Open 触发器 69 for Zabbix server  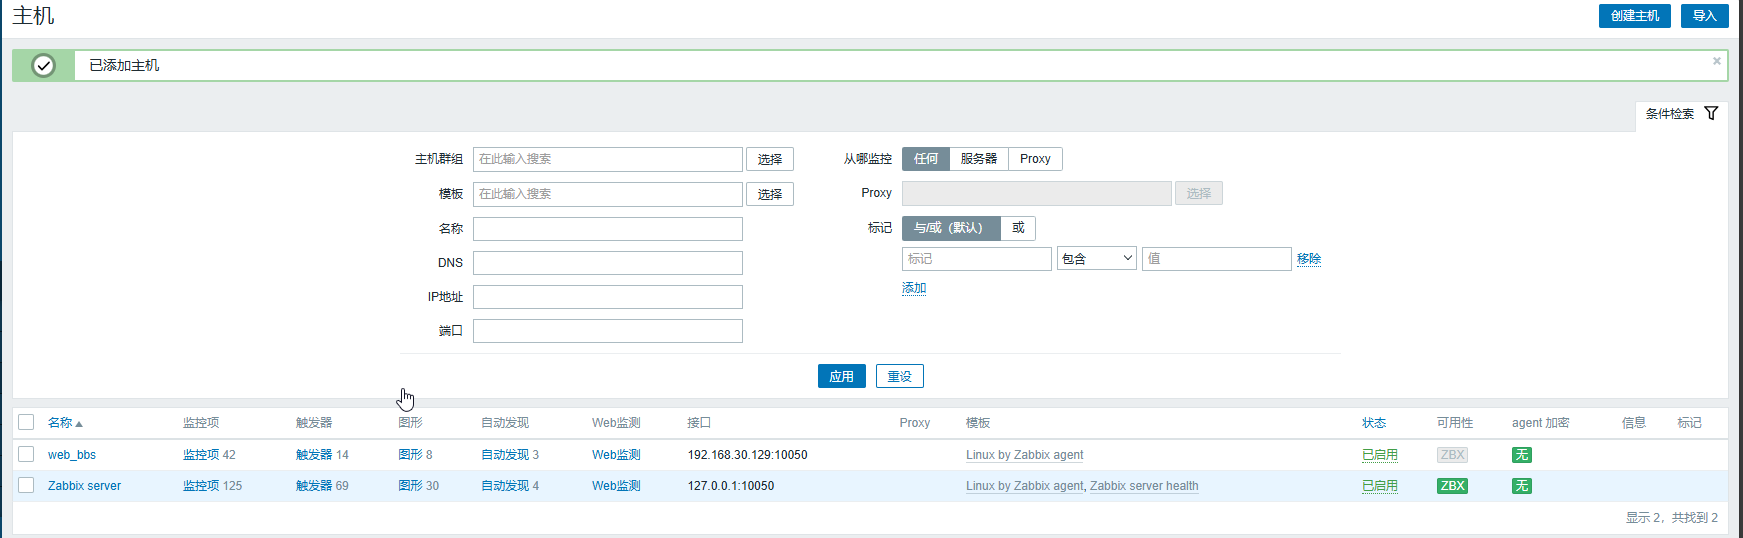click(314, 486)
